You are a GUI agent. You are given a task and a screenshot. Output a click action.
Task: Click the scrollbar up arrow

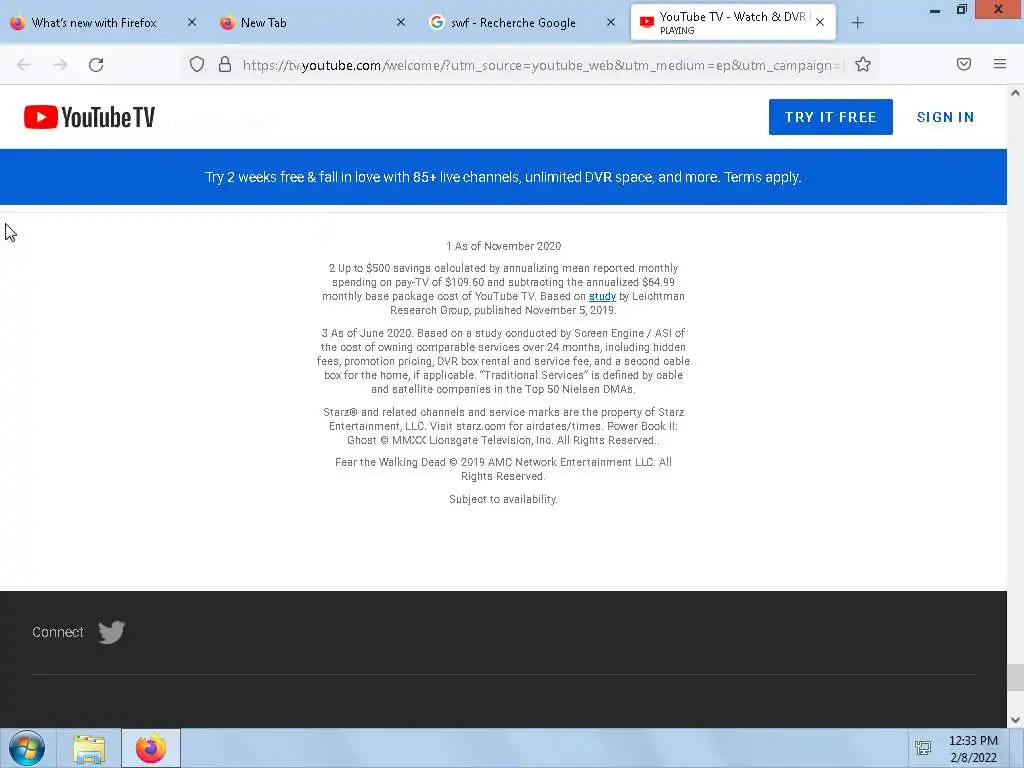1016,93
